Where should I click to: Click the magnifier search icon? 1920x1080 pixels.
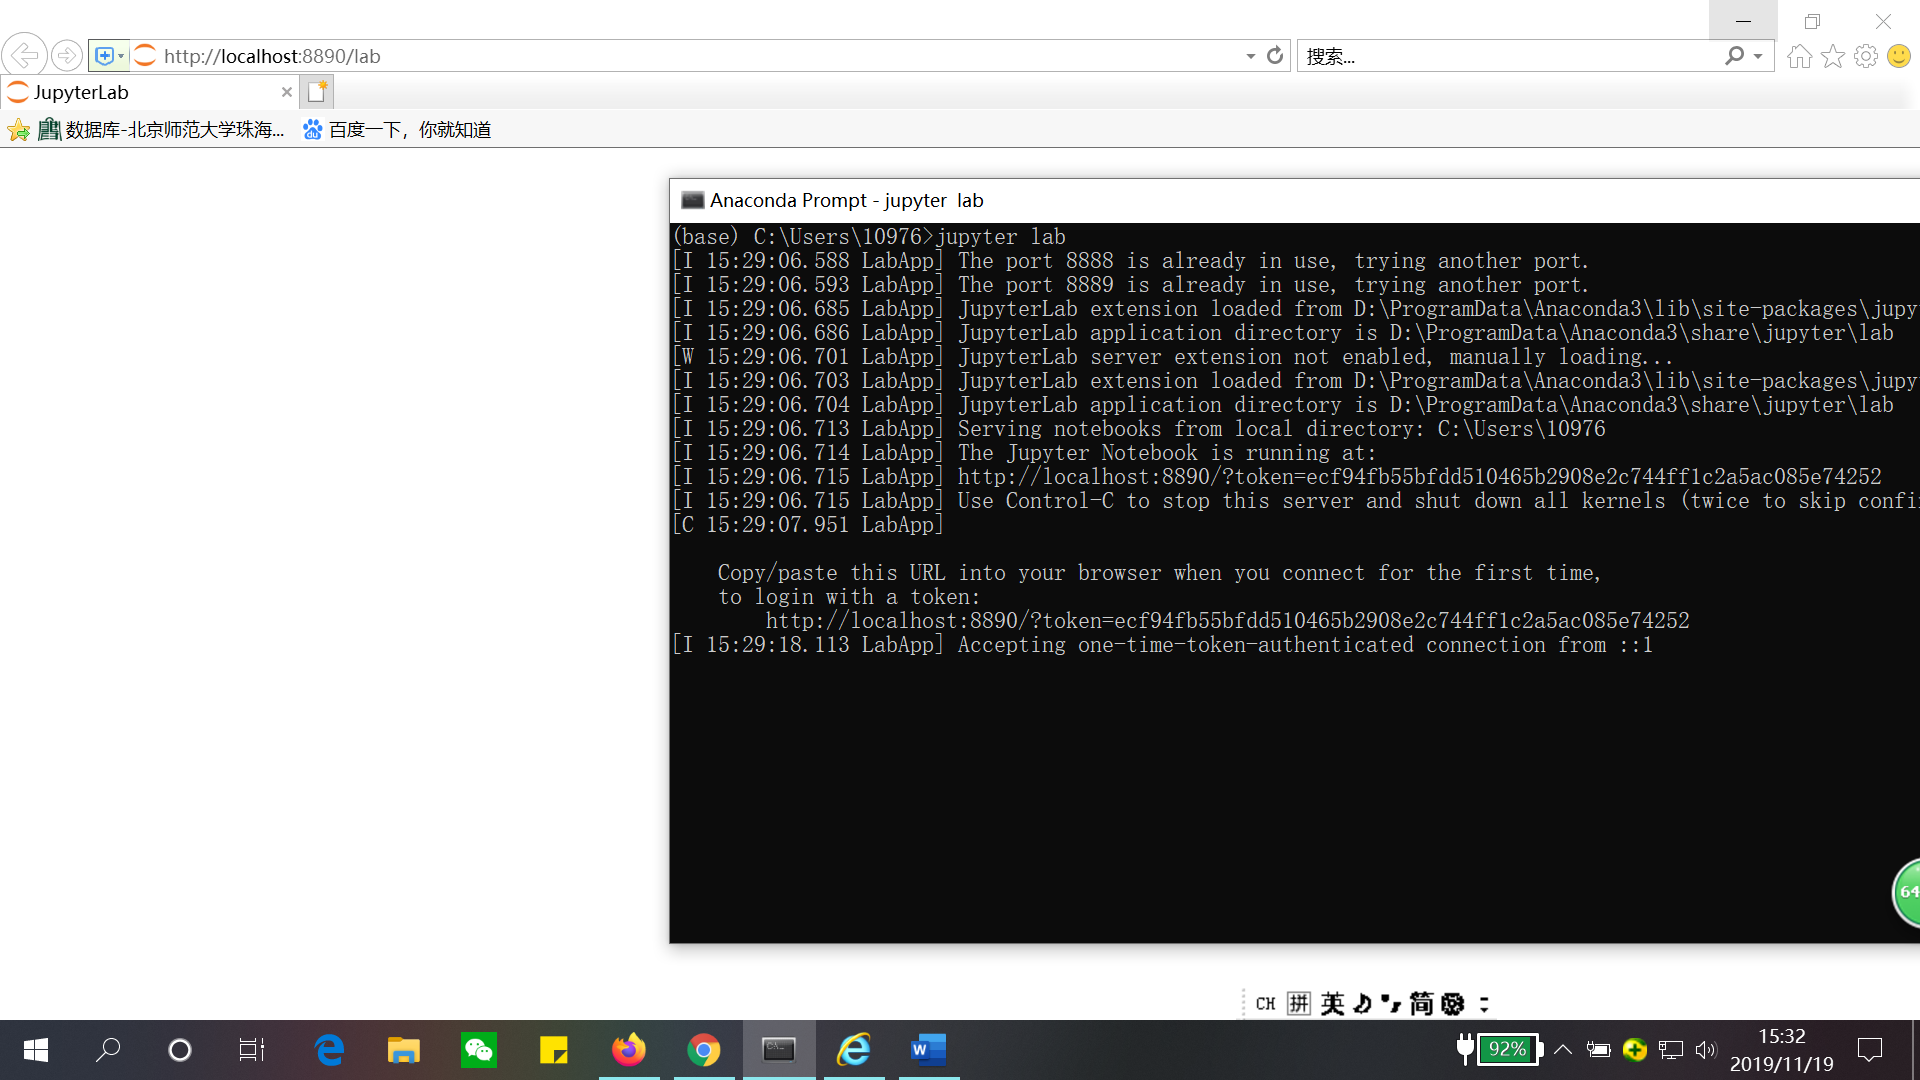pyautogui.click(x=1734, y=56)
